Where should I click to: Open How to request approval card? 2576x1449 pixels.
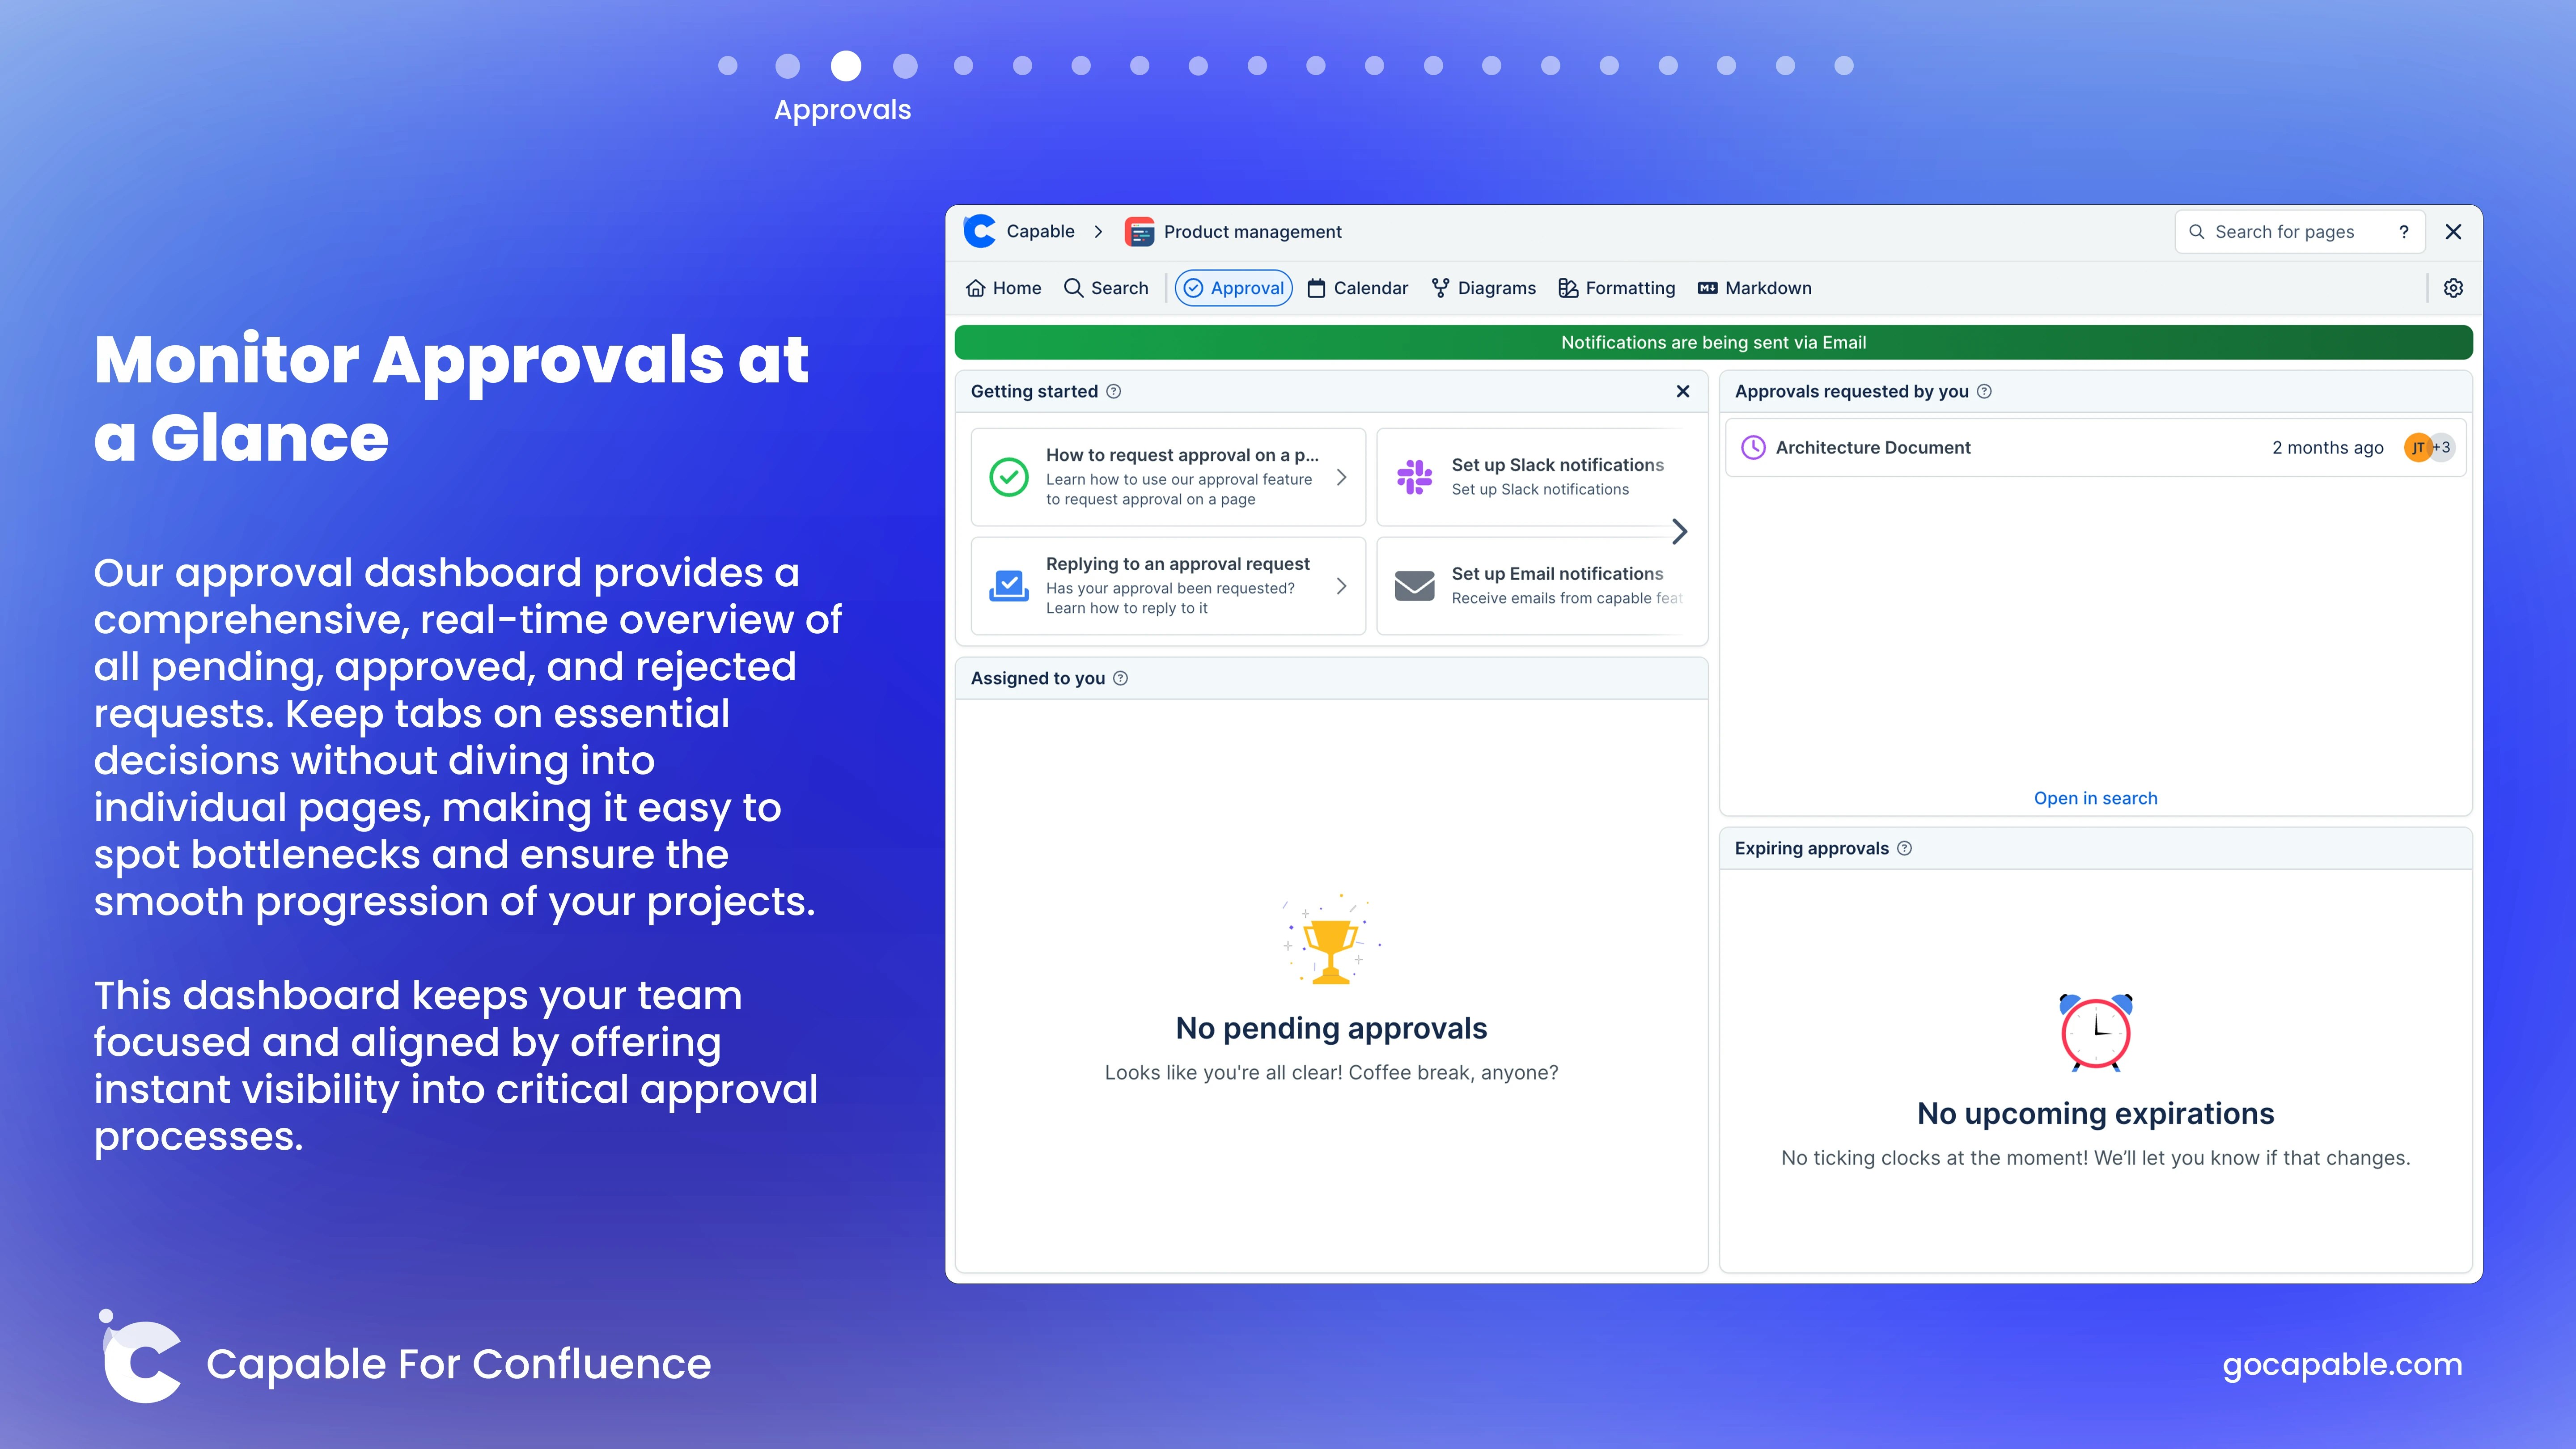1168,477
